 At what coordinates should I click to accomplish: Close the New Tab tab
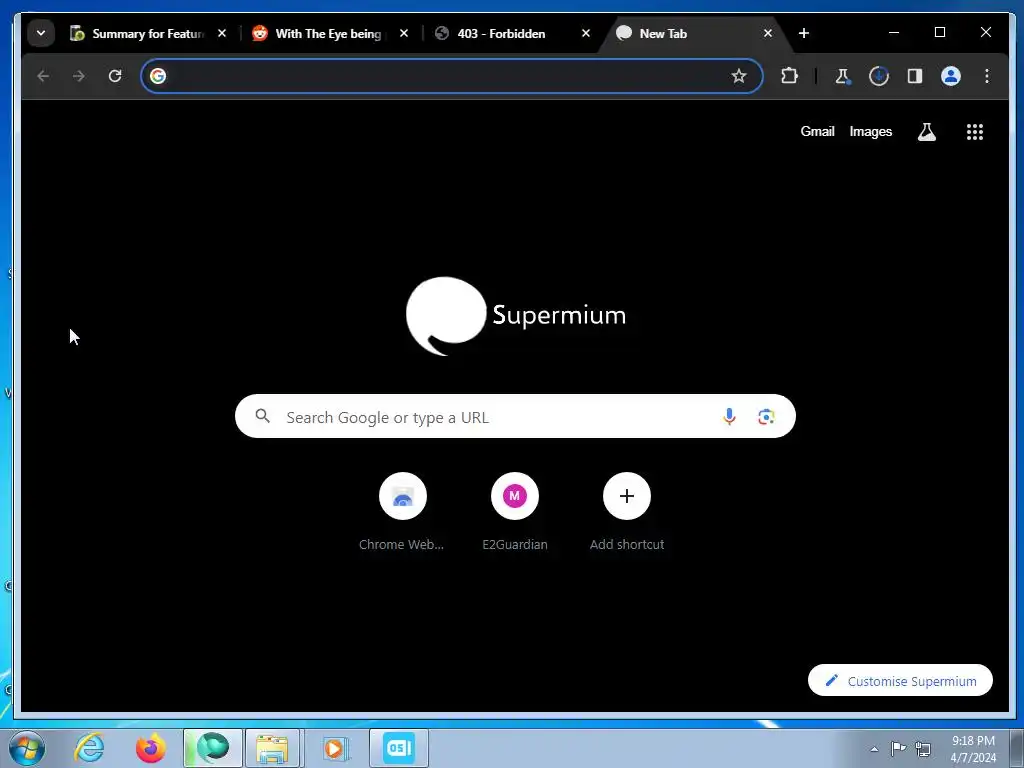coord(768,33)
